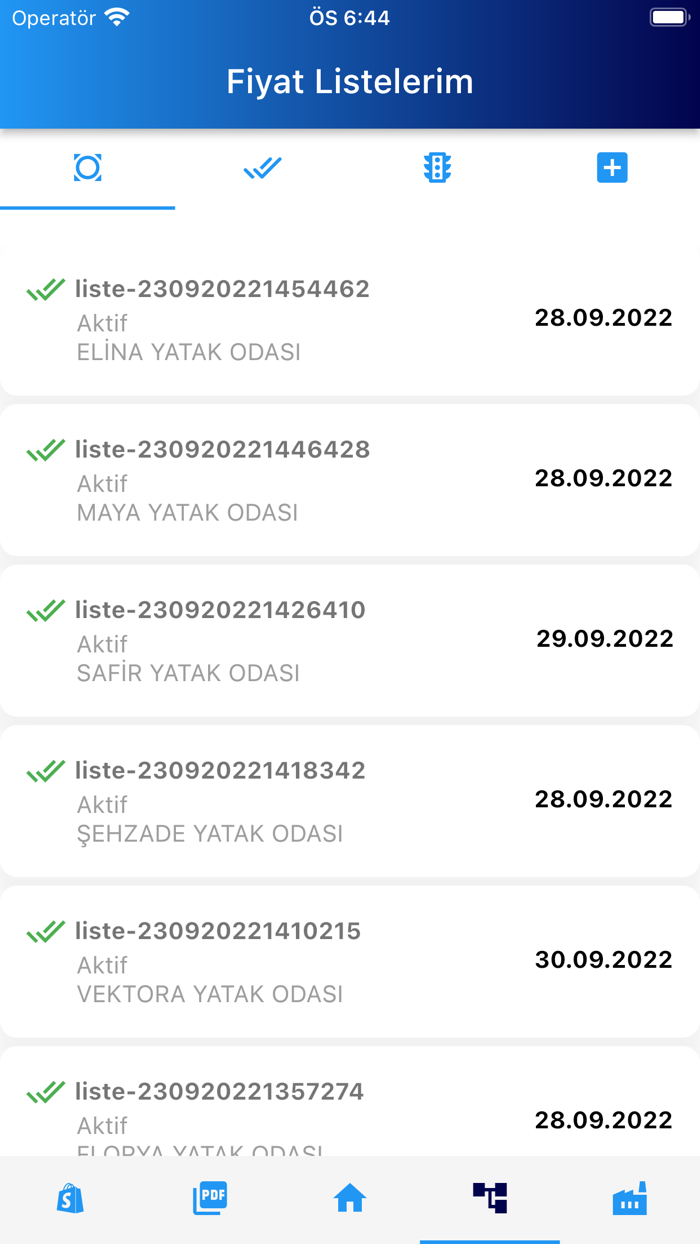Image resolution: width=700 pixels, height=1244 pixels.
Task: Toggle active status checkmark on liste-230920221454462
Action: click(x=48, y=289)
